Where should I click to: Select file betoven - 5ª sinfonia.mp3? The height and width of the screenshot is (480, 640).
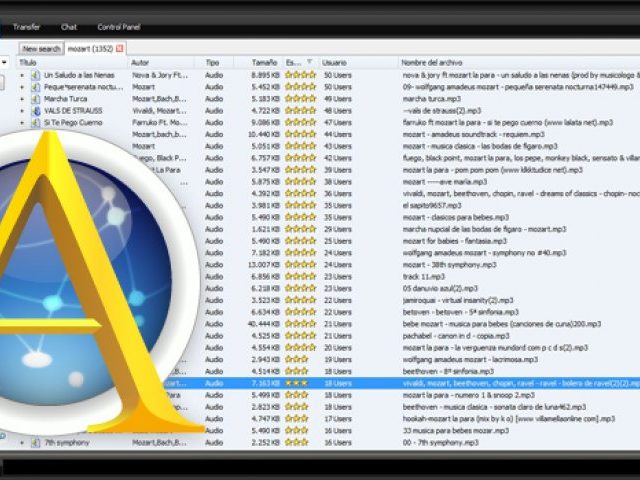[460, 312]
